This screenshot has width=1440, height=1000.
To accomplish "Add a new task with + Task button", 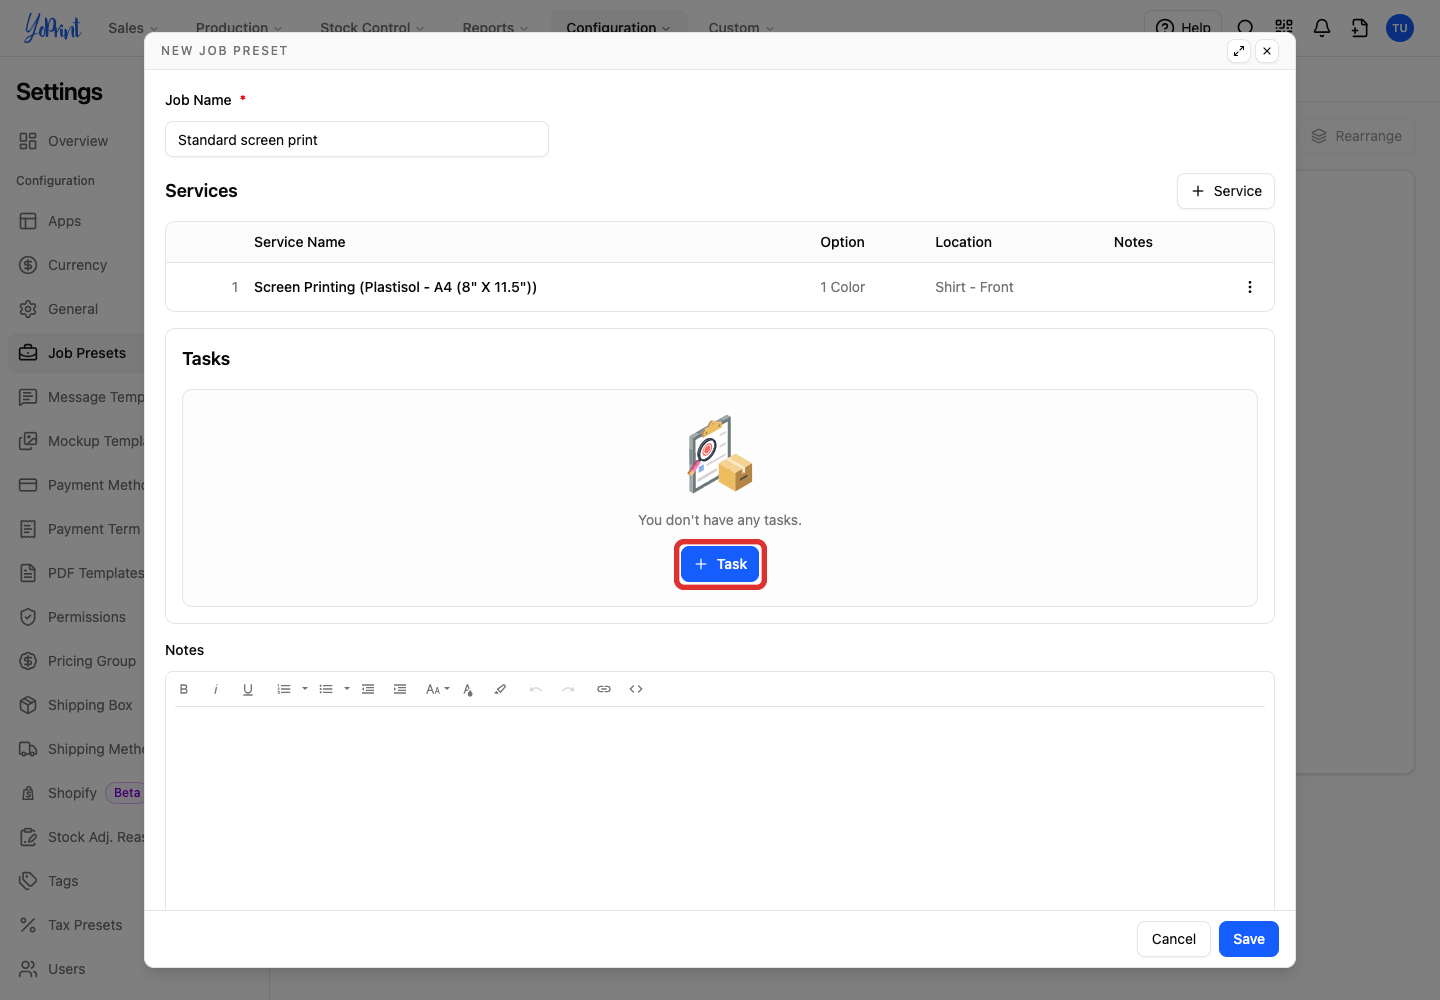I will coord(720,564).
